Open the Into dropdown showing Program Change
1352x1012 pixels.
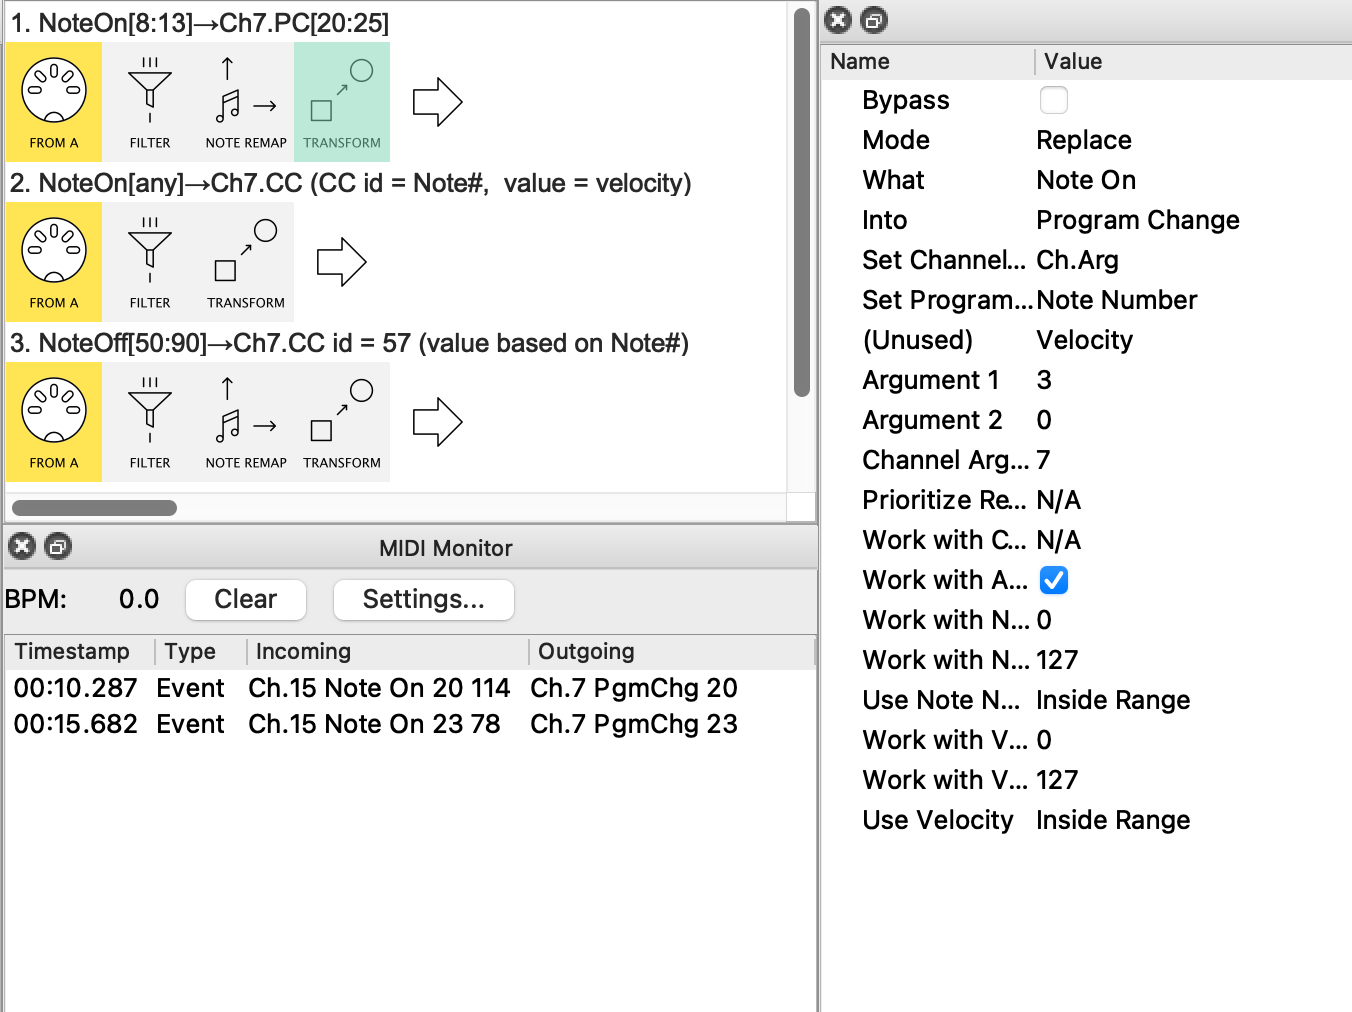(1137, 220)
